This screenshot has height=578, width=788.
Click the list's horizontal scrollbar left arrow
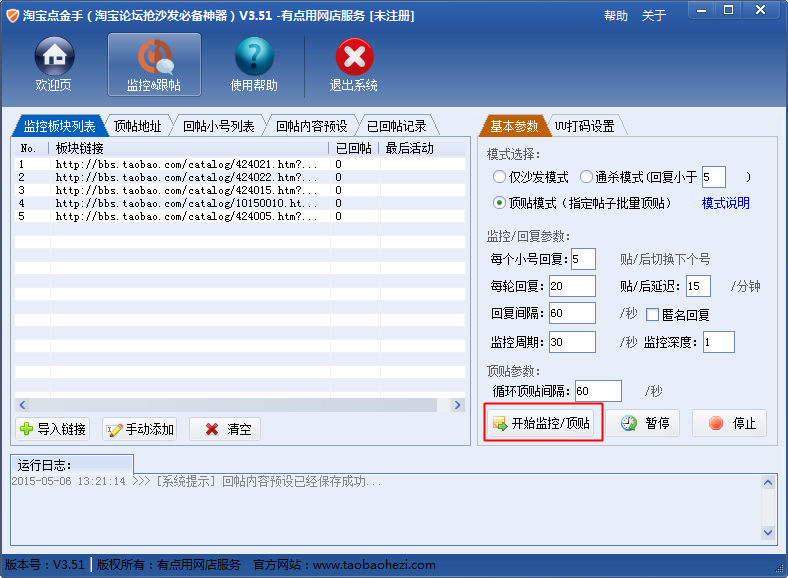(22, 405)
